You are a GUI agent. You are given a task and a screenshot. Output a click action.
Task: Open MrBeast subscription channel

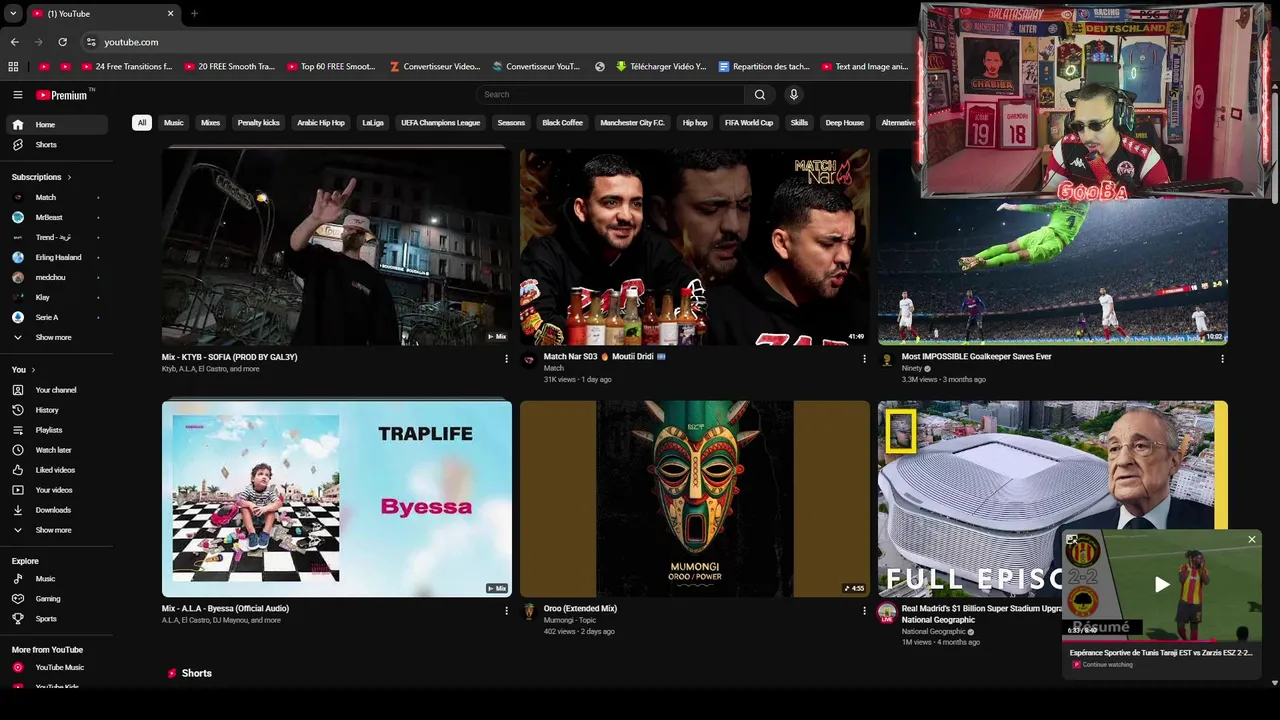coord(58,217)
